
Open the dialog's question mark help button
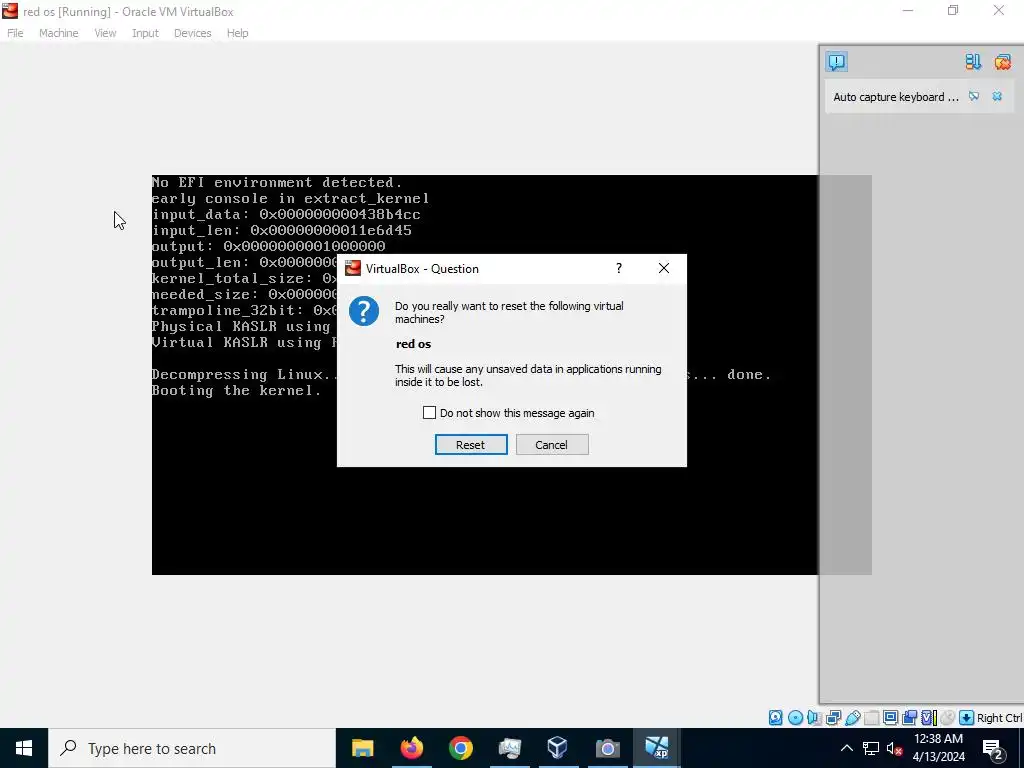click(618, 268)
